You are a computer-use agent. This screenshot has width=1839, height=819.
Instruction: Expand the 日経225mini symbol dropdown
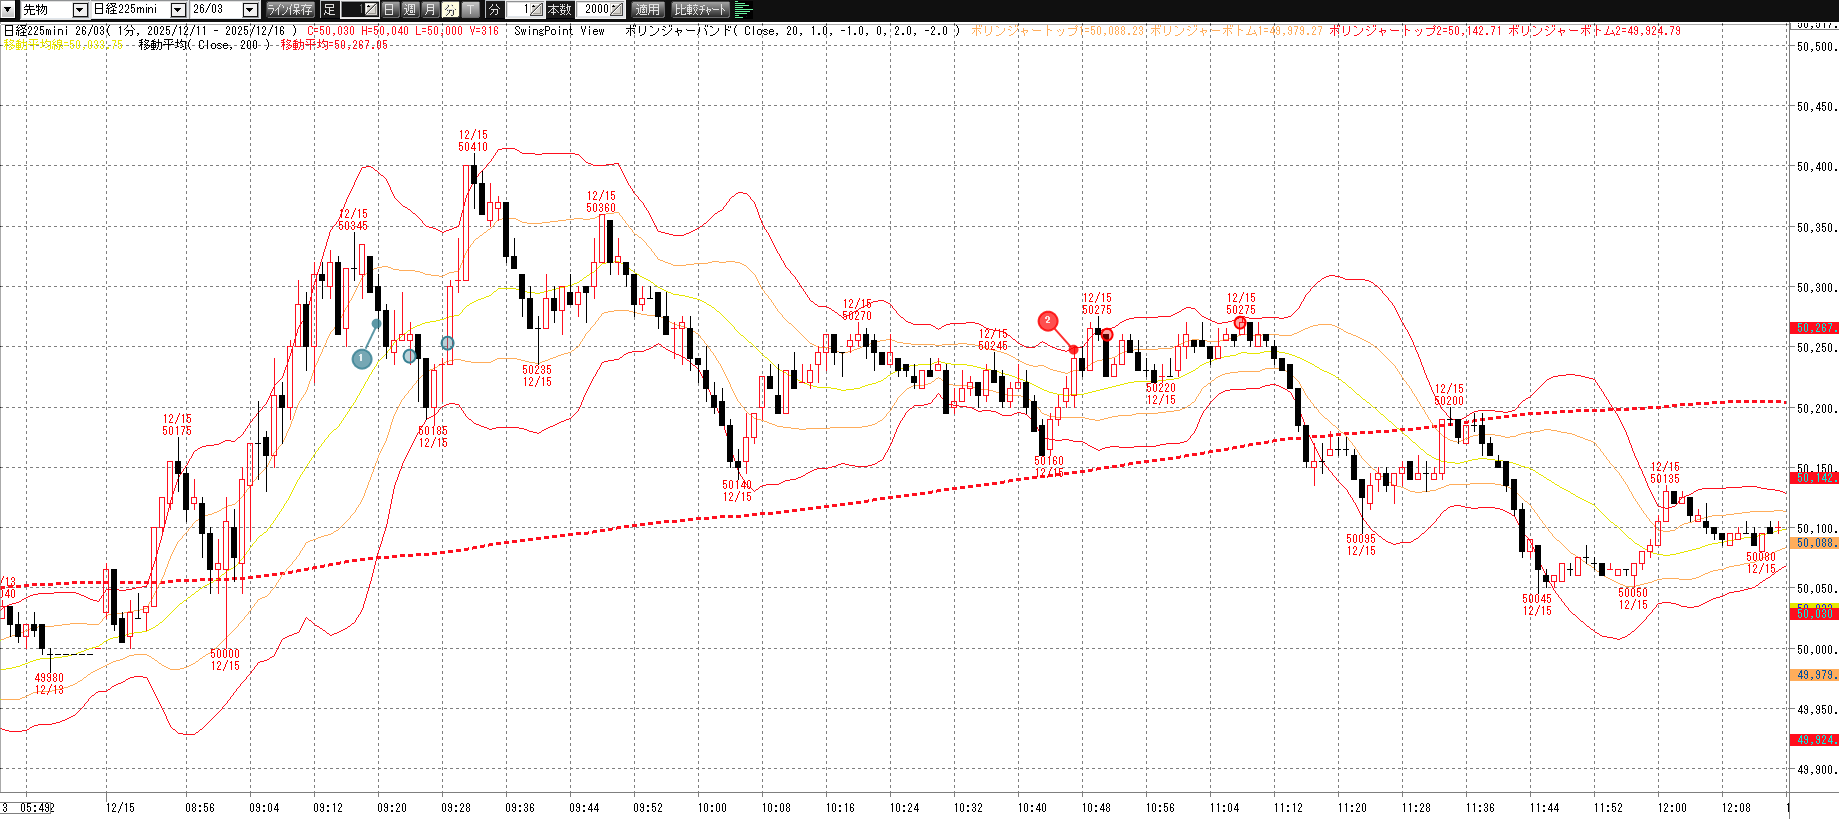point(178,9)
